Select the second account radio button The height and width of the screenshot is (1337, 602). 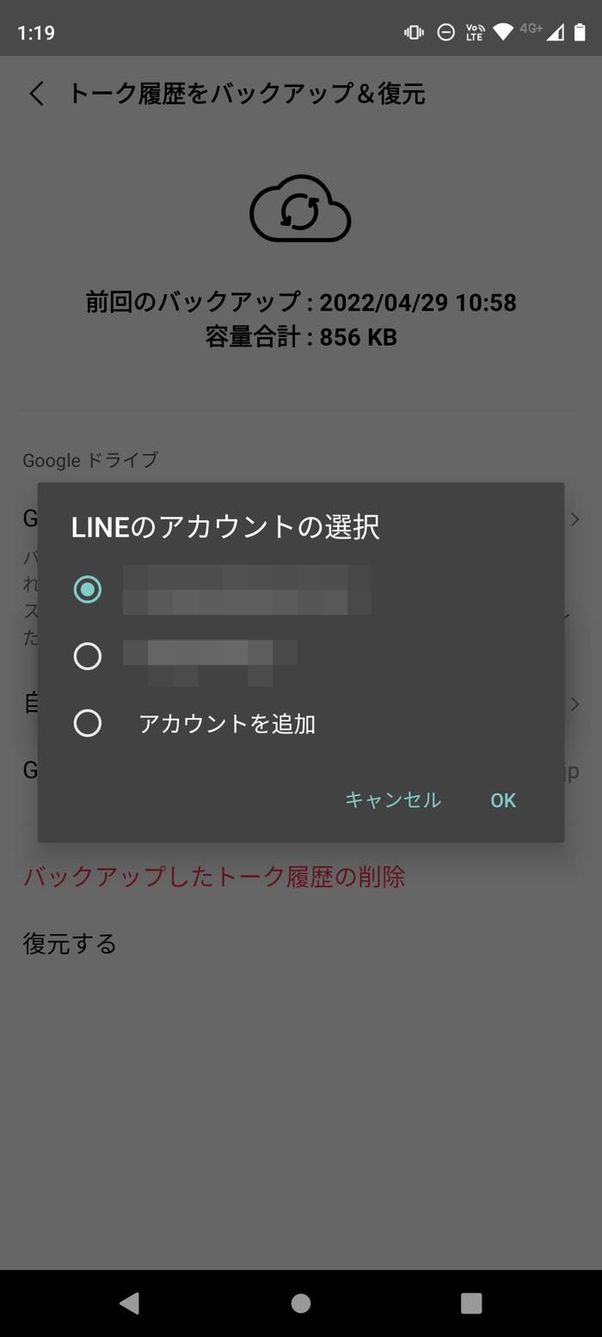pyautogui.click(x=88, y=656)
